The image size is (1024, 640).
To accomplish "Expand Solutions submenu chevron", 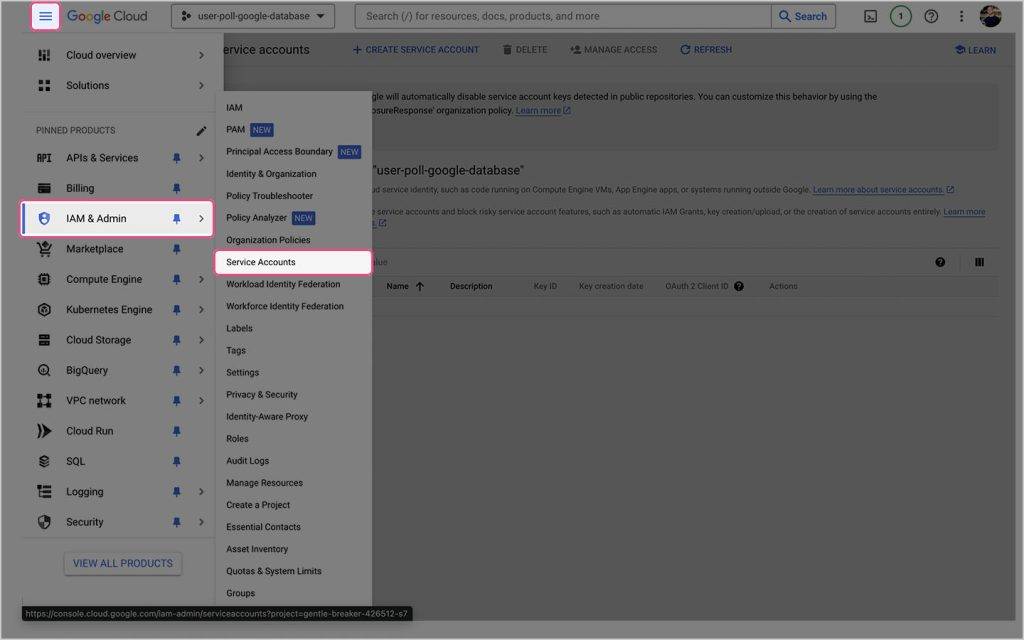I will point(201,86).
